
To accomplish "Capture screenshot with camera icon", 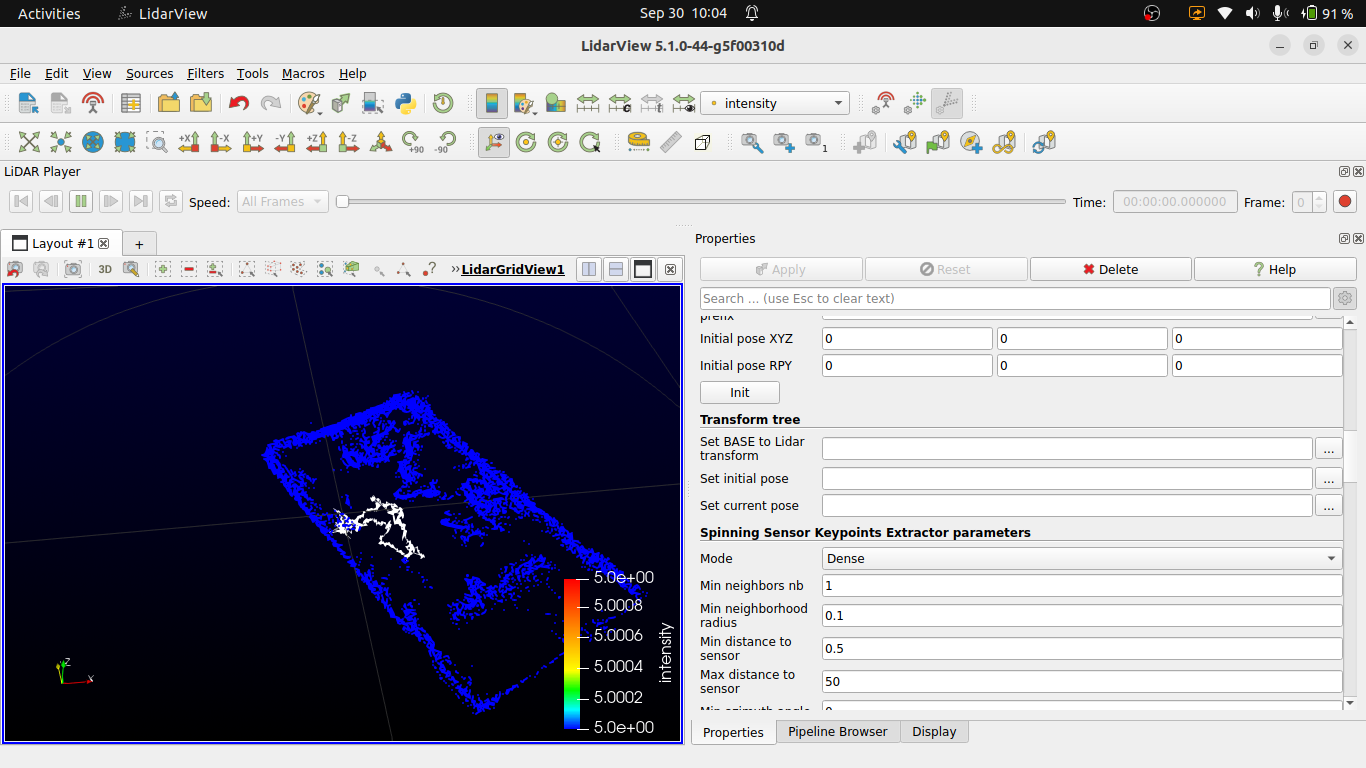I will (73, 269).
